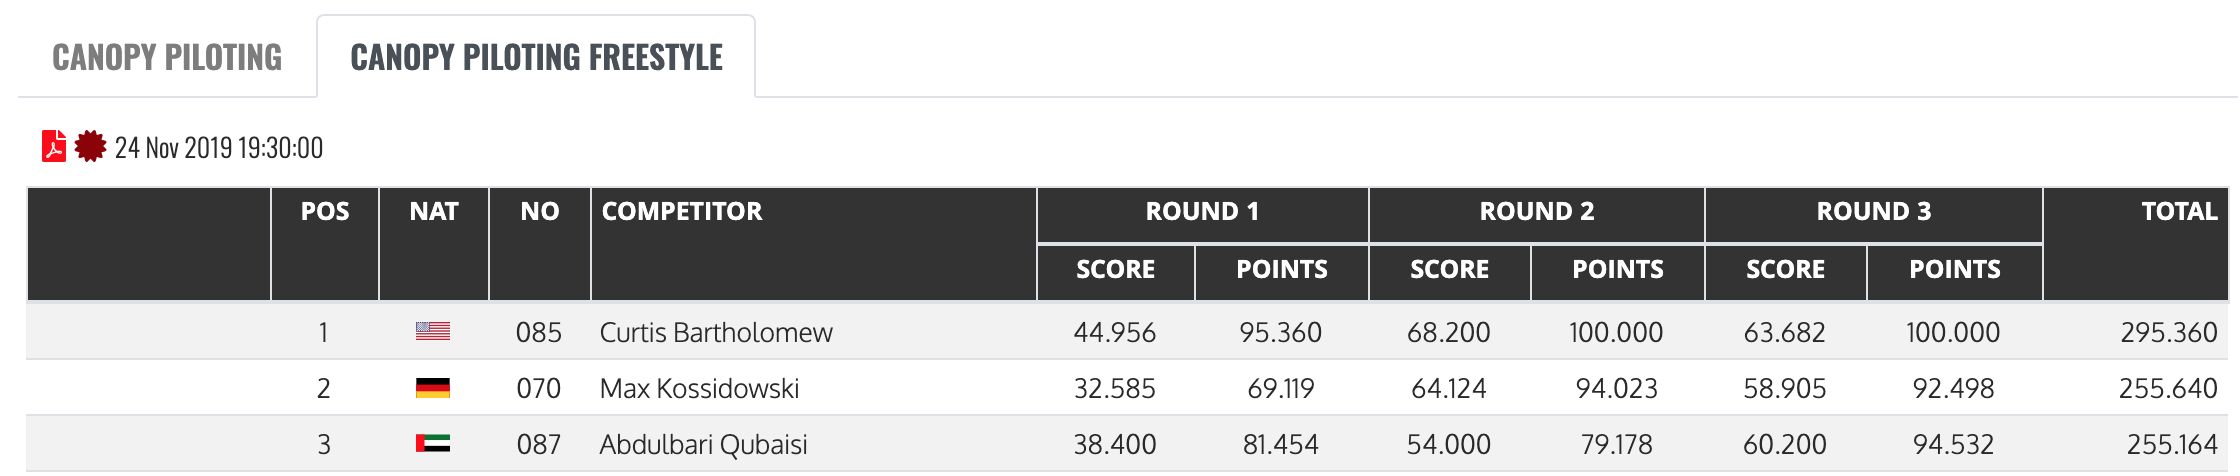The width and height of the screenshot is (2240, 476).
Task: Click the ROUND 2 header
Action: click(1537, 212)
